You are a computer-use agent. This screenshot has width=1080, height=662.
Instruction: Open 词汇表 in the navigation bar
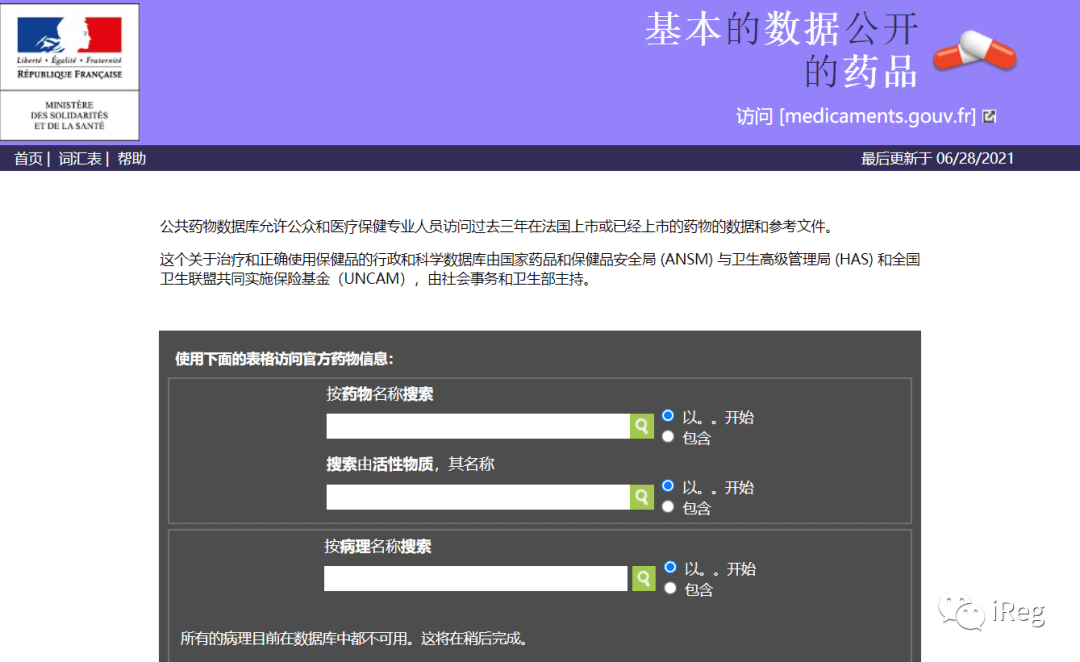(x=80, y=158)
